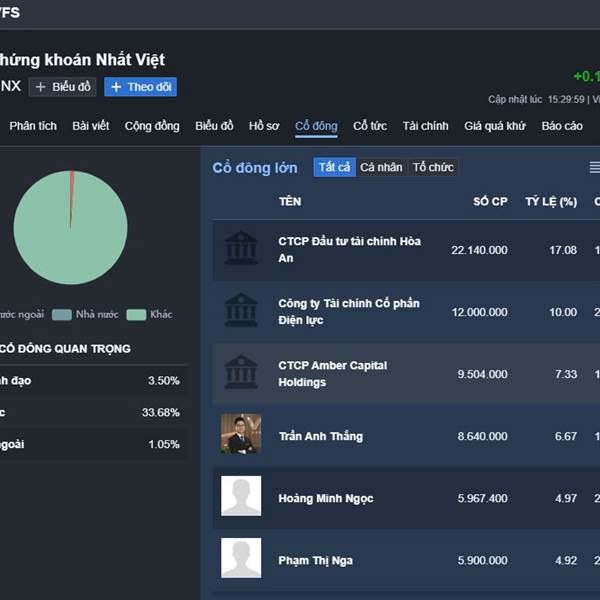Select the Tất cả filter

334,167
